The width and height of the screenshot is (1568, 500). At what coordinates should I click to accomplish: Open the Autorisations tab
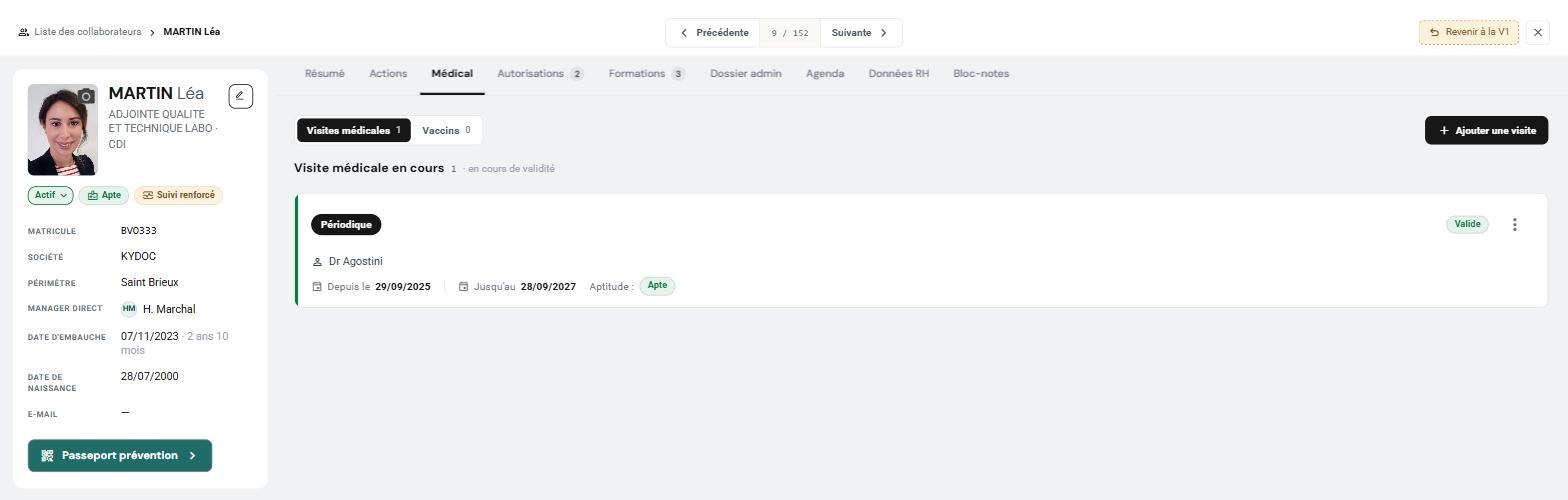(540, 74)
